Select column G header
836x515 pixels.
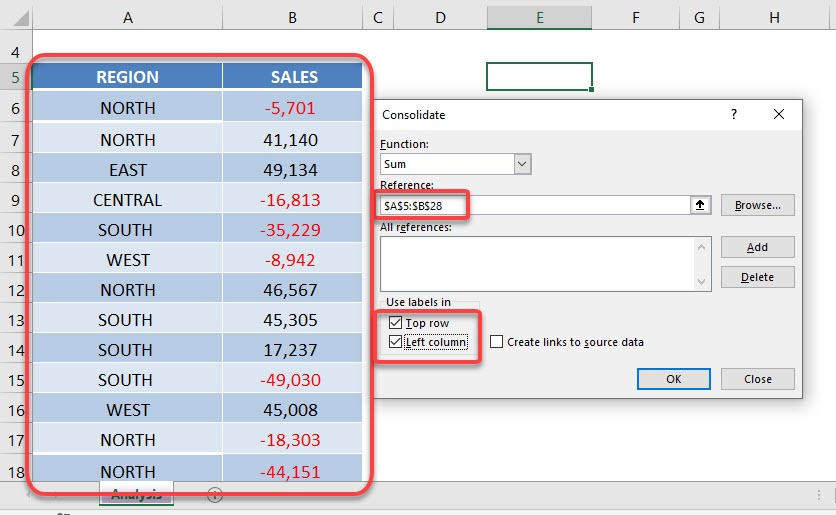point(700,18)
